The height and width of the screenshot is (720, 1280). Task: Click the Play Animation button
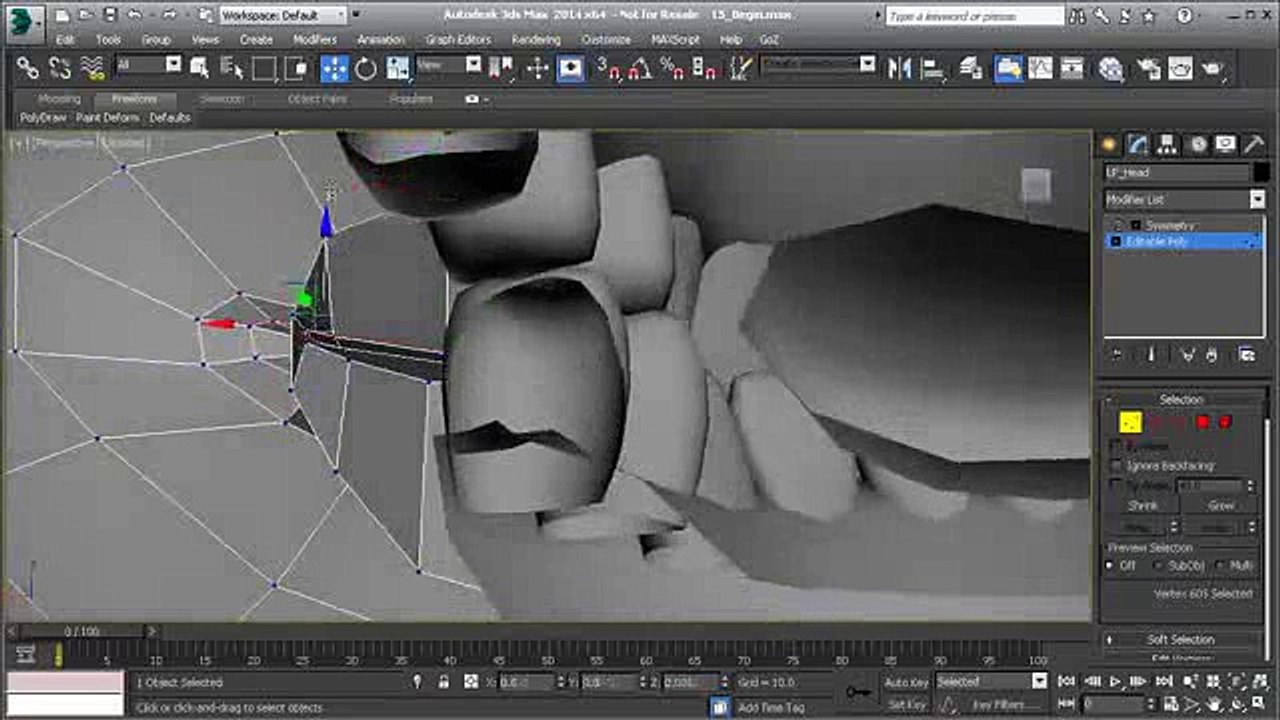coord(1114,682)
